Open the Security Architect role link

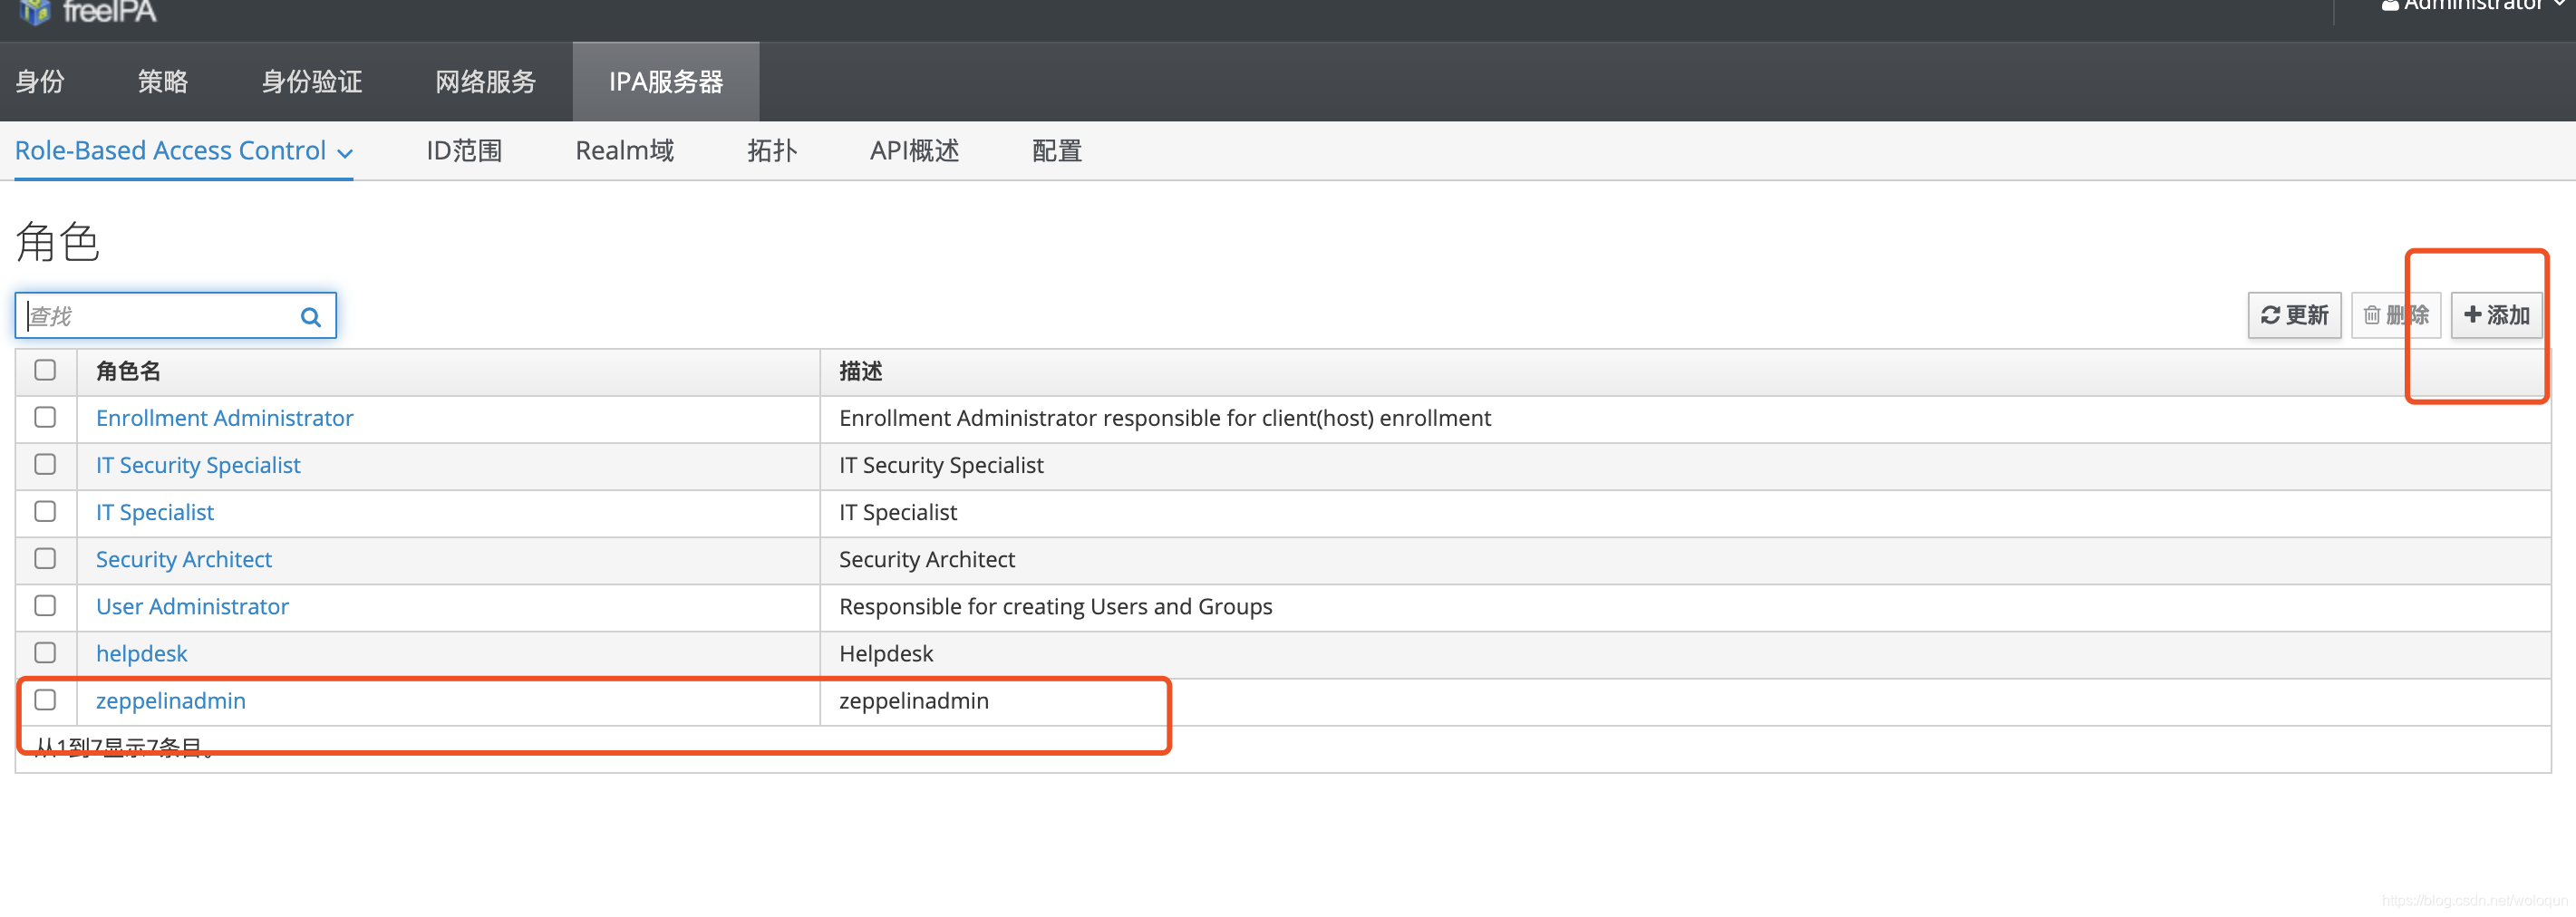[184, 559]
